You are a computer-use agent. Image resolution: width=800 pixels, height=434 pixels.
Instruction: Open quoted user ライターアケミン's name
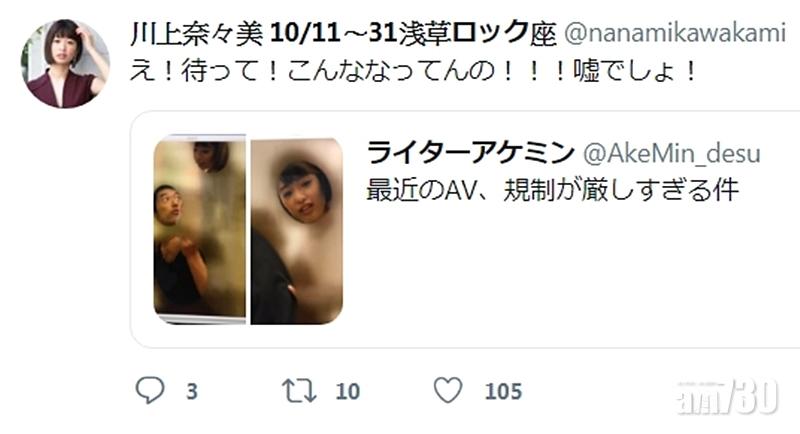[x=470, y=152]
